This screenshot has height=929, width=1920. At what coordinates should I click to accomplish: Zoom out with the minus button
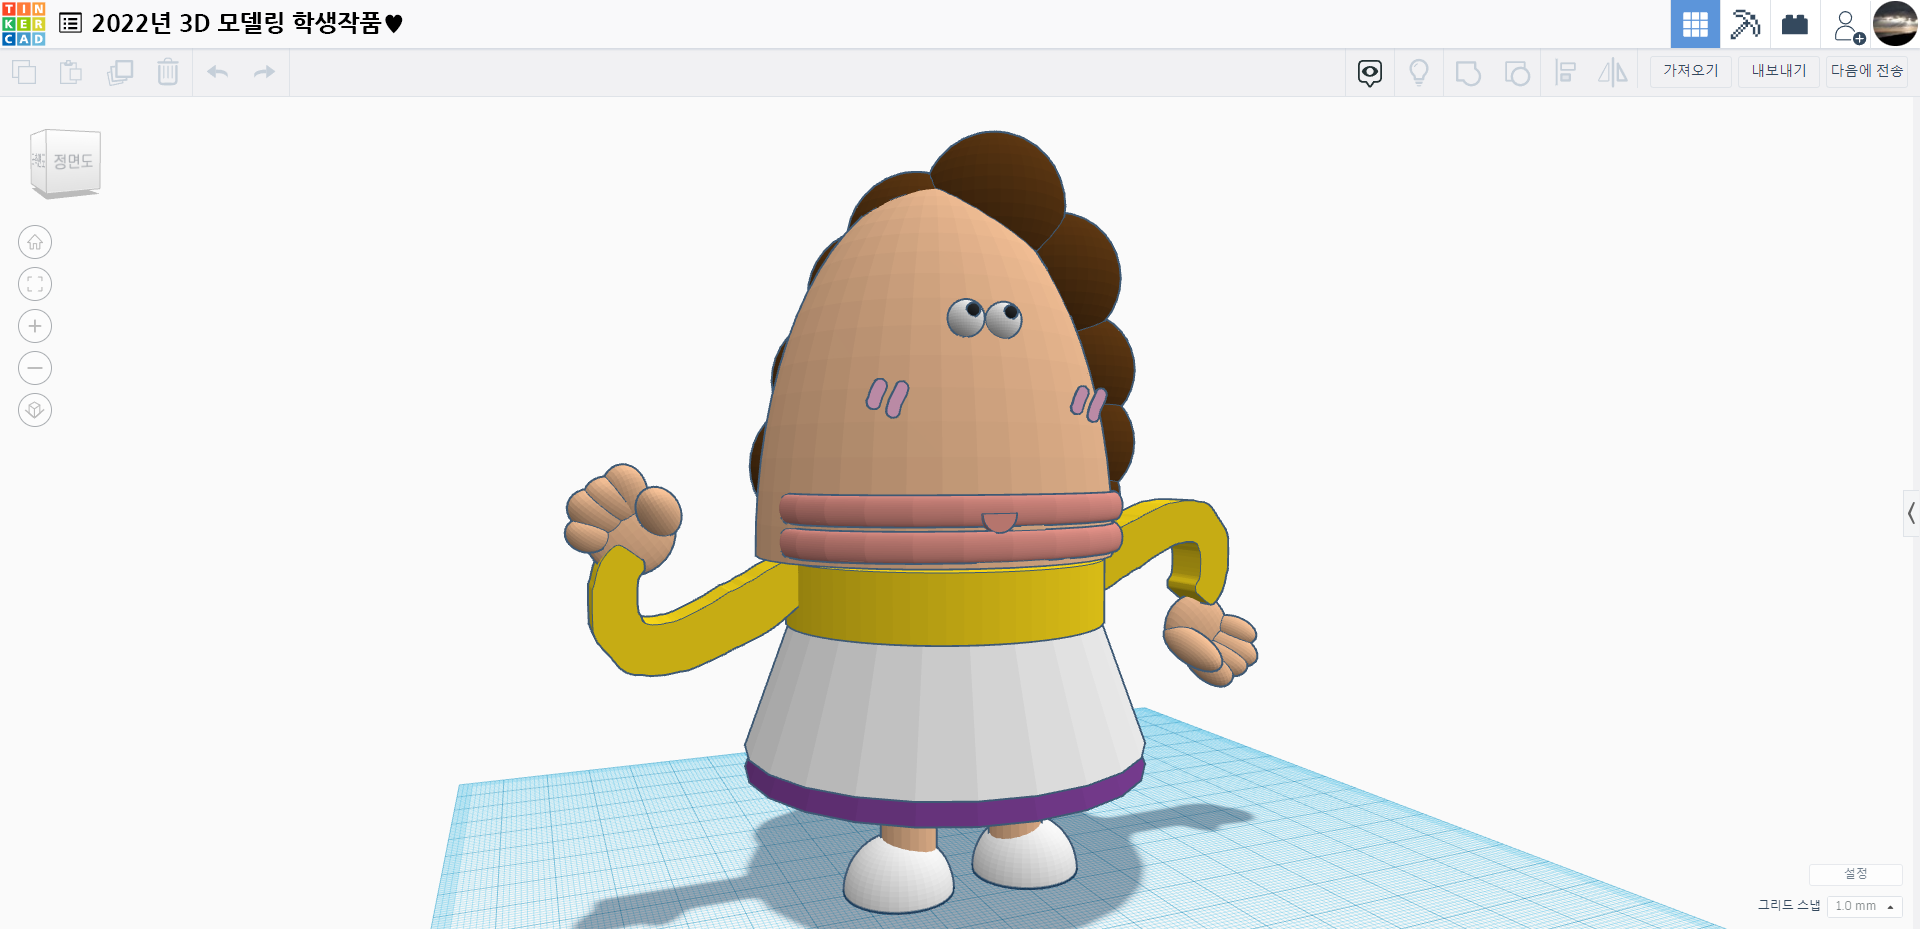pos(35,368)
